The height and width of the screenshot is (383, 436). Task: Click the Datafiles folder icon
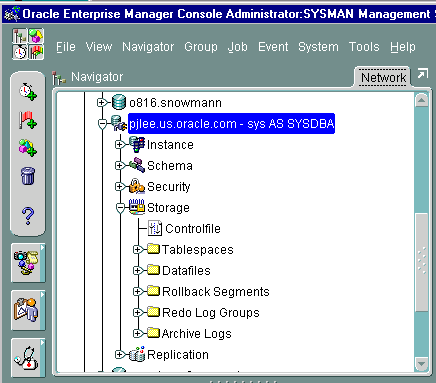coord(153,270)
